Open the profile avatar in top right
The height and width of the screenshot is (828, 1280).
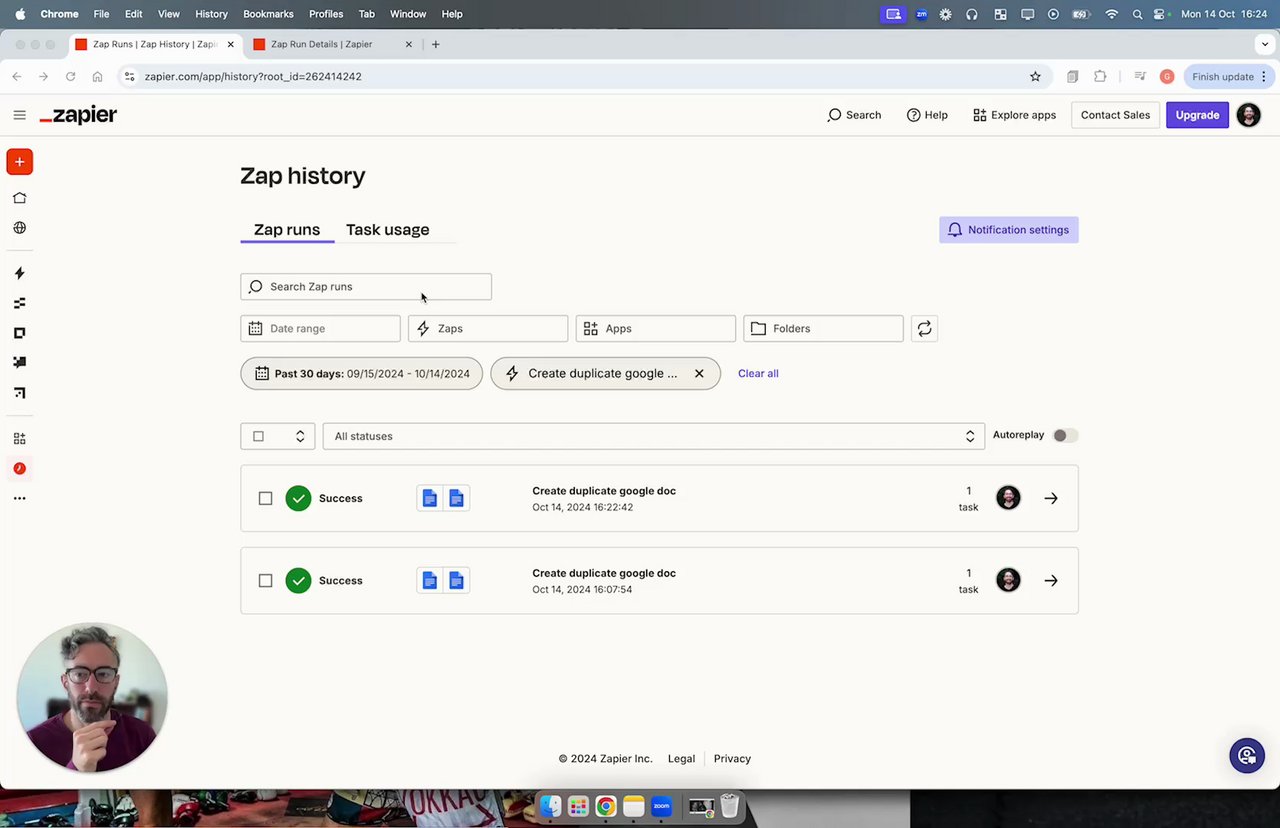point(1248,115)
